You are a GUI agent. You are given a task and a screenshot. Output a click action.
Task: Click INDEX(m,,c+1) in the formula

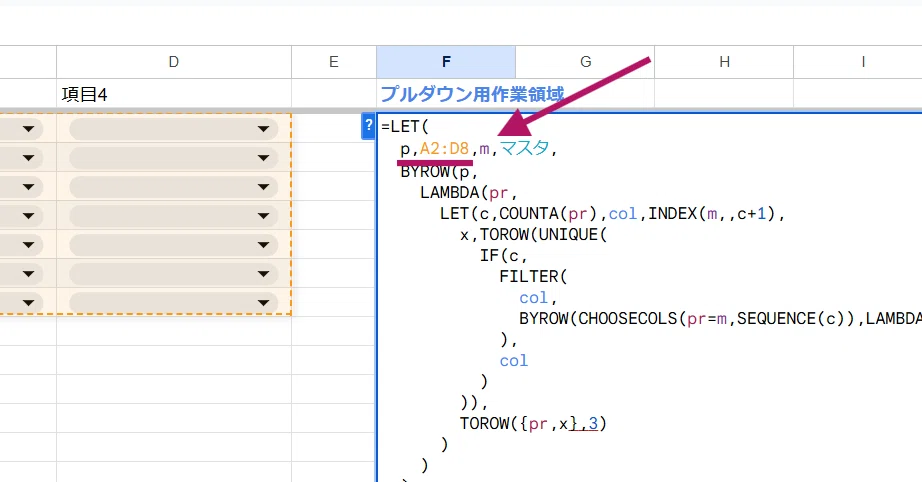[711, 213]
